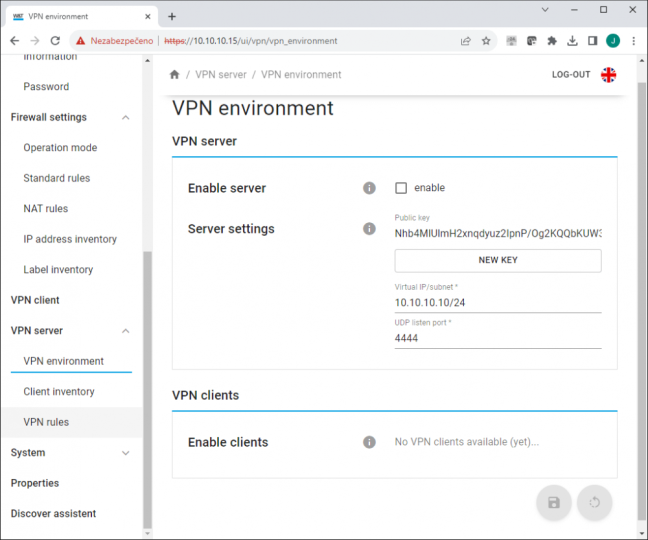Image resolution: width=648 pixels, height=540 pixels.
Task: Open Client inventory in sidebar
Action: coord(59,392)
